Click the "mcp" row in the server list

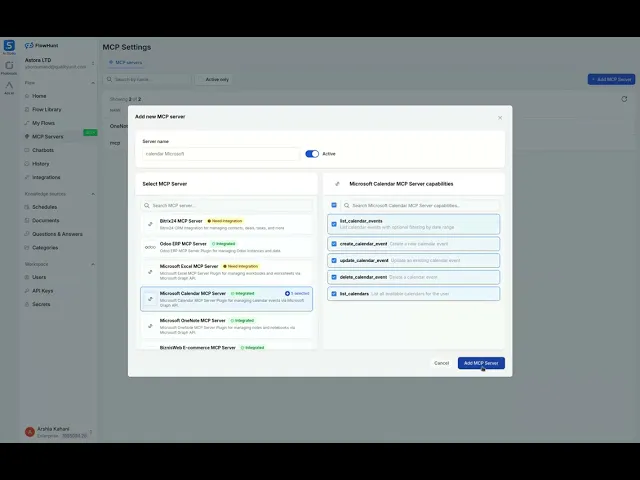tap(115, 143)
